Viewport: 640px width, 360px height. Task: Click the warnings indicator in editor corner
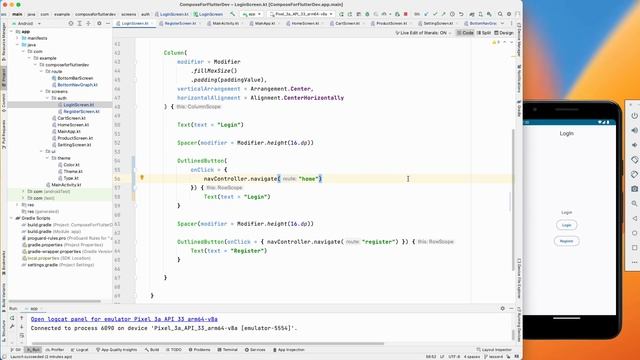tap(496, 42)
